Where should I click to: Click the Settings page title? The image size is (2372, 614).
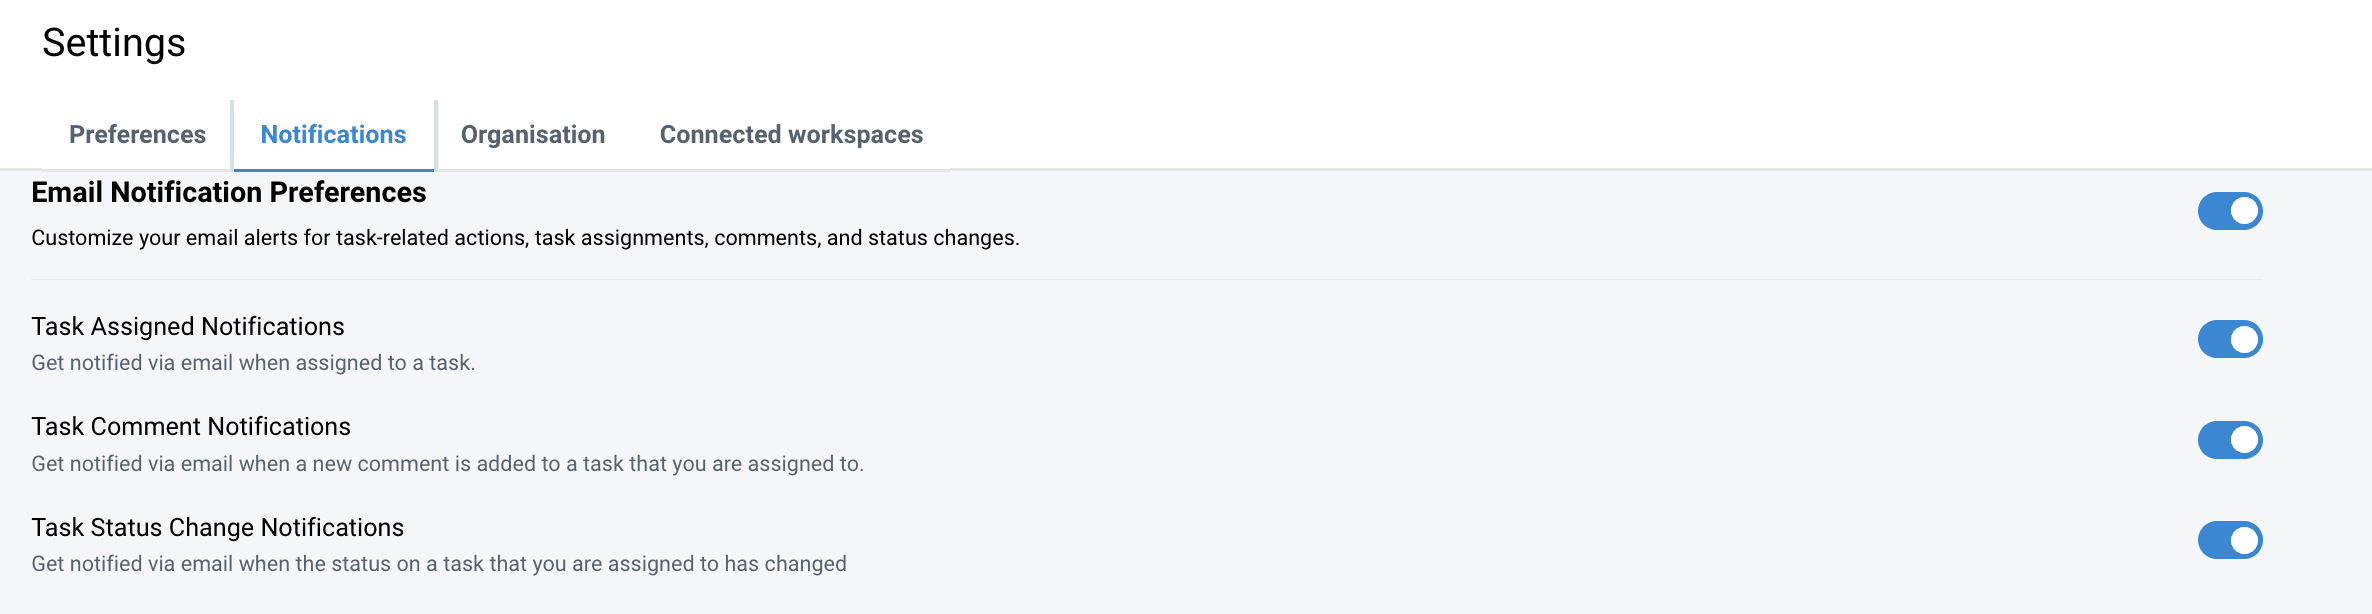click(x=114, y=43)
